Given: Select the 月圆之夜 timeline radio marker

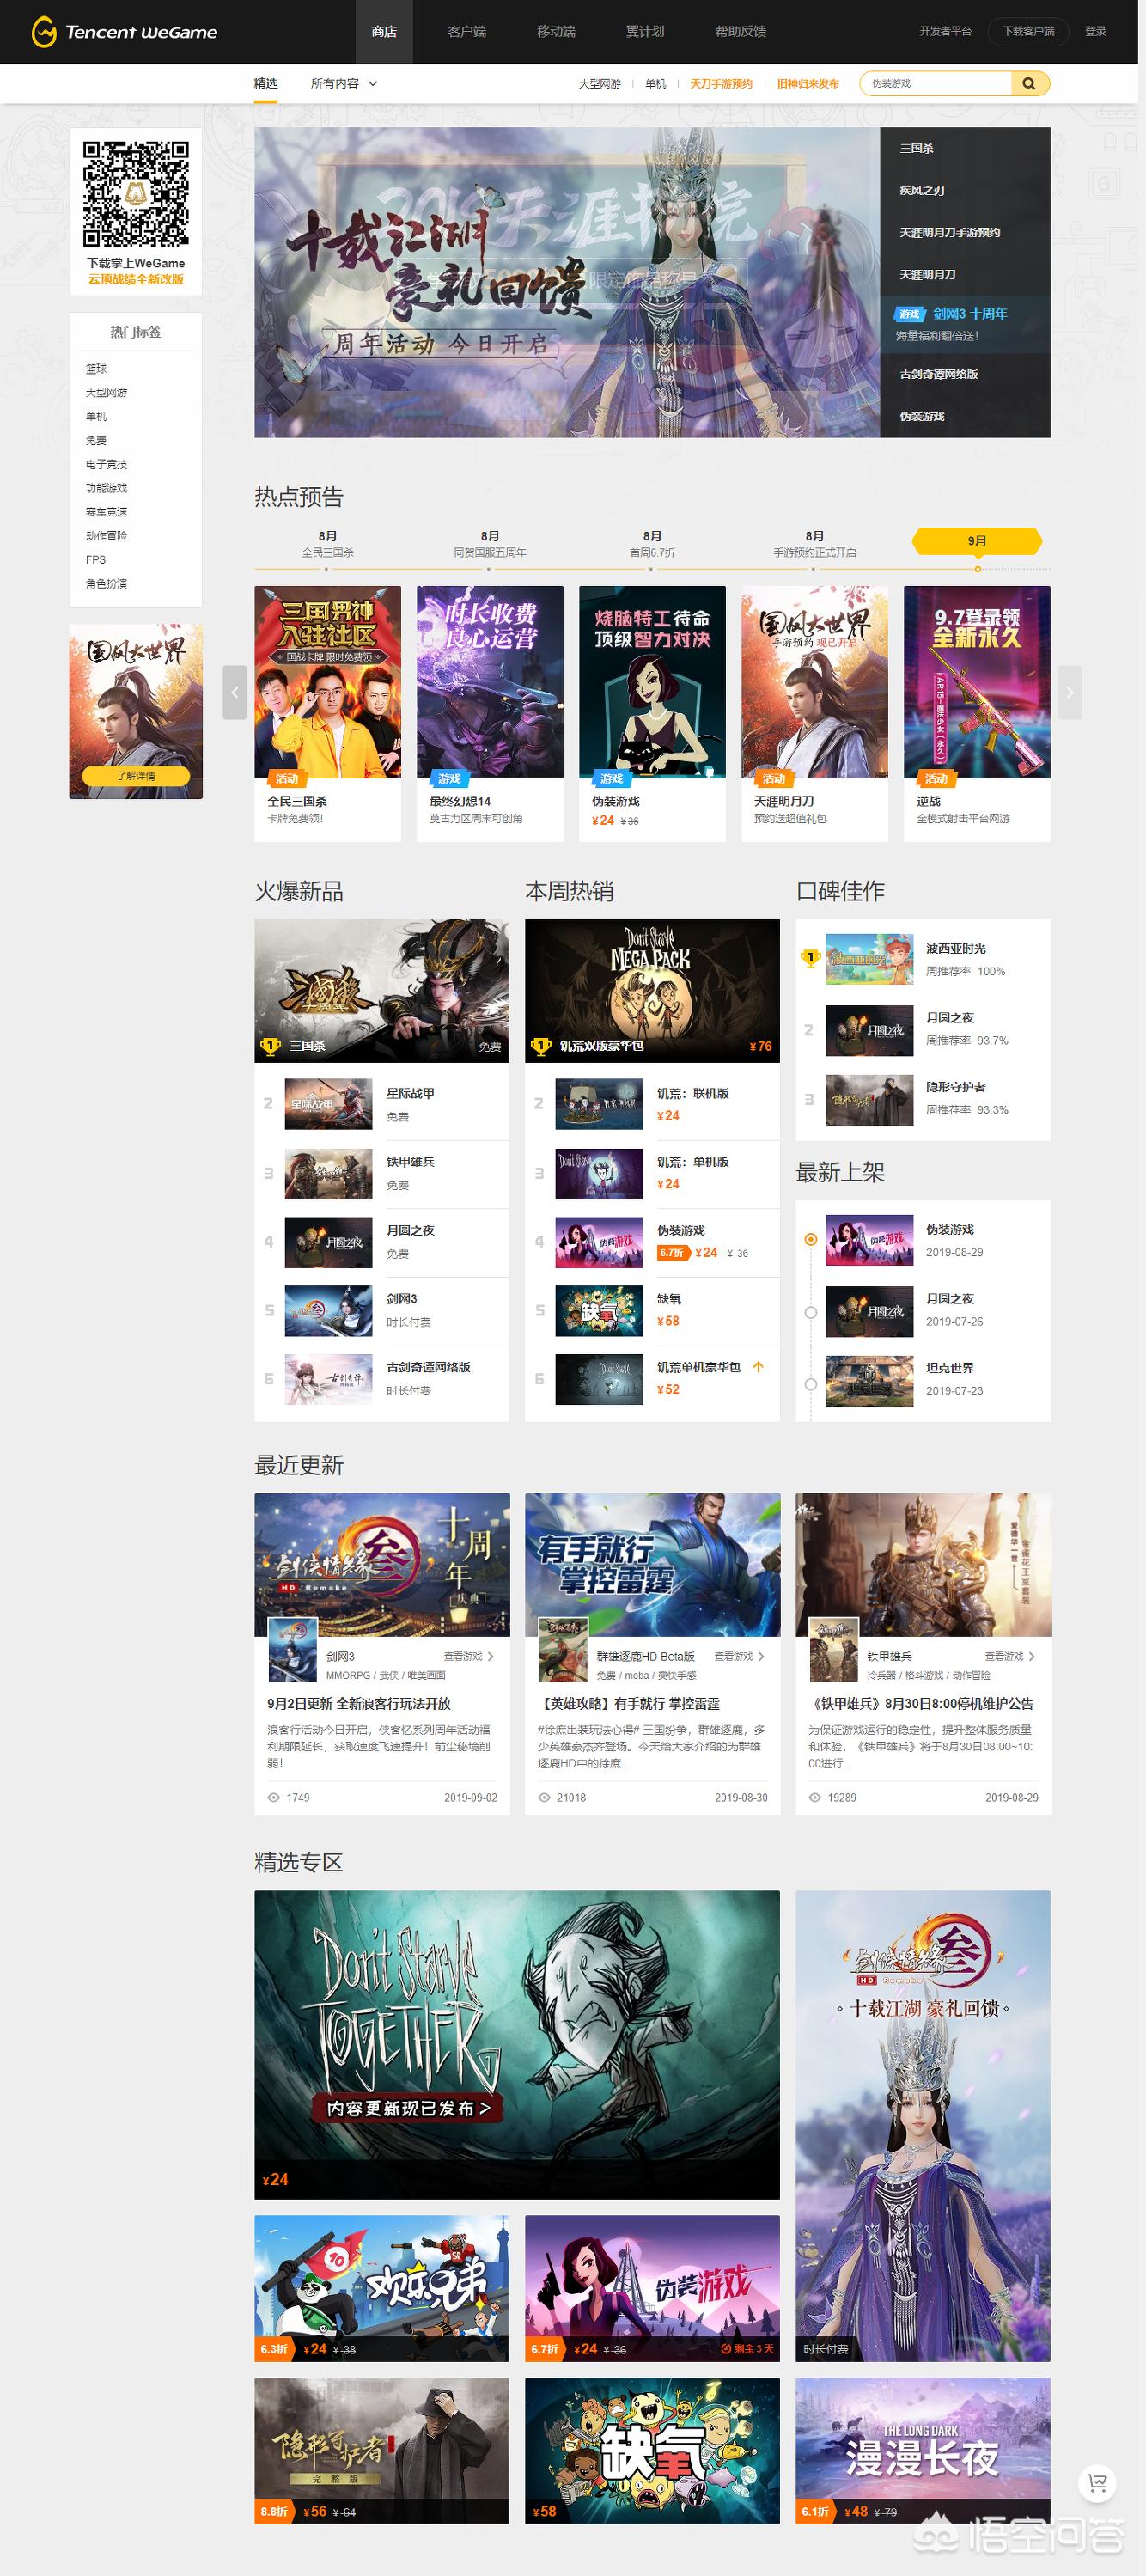Looking at the screenshot, I should (811, 1312).
